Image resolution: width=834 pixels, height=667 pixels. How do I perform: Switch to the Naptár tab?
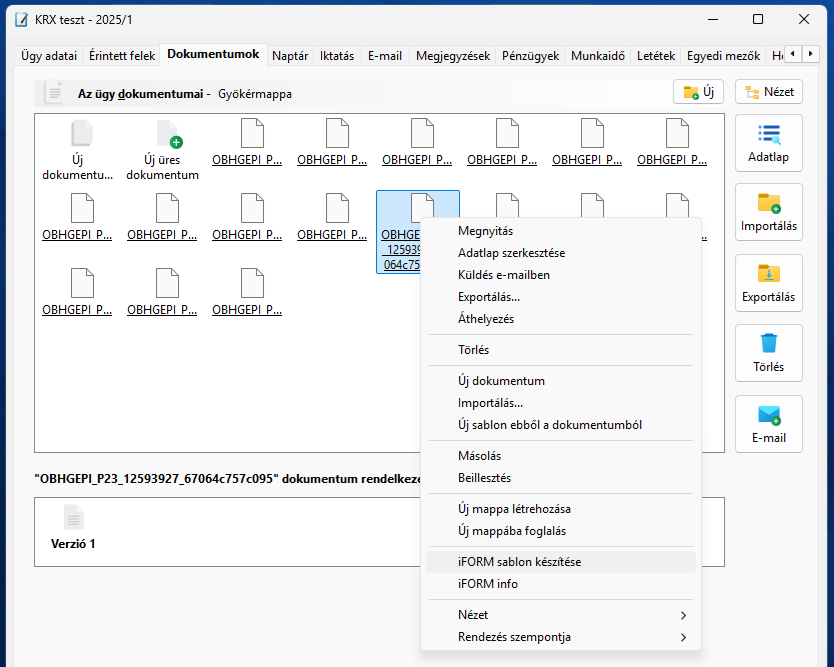pos(290,56)
